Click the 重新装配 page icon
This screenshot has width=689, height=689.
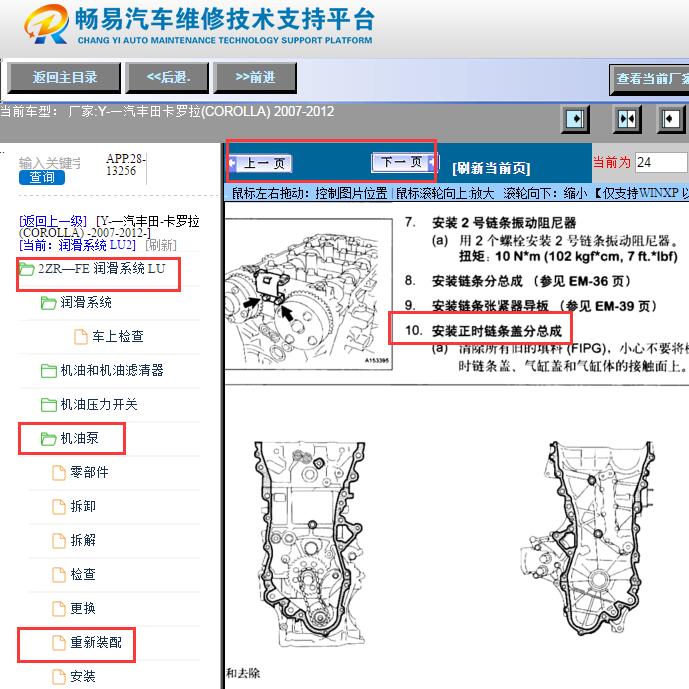(59, 643)
